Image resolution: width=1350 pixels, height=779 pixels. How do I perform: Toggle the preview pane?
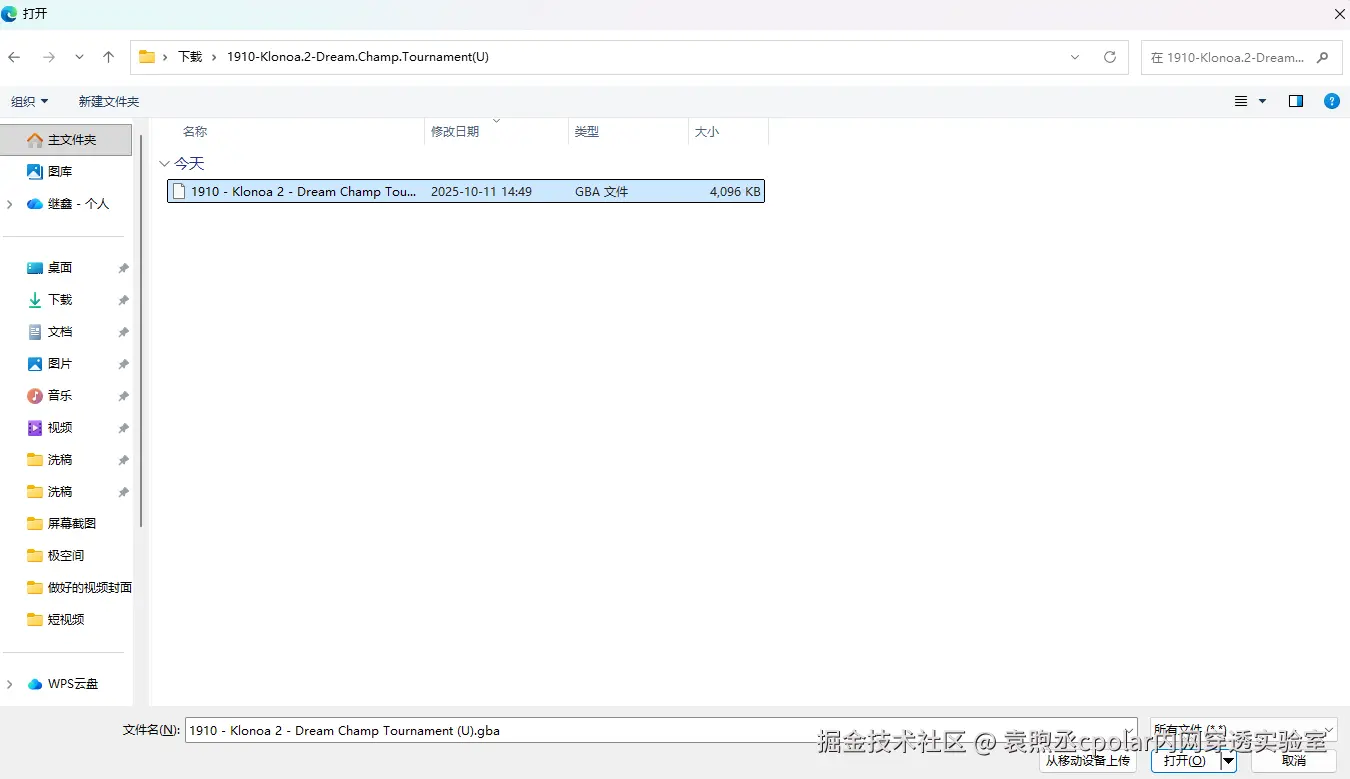tap(1296, 101)
